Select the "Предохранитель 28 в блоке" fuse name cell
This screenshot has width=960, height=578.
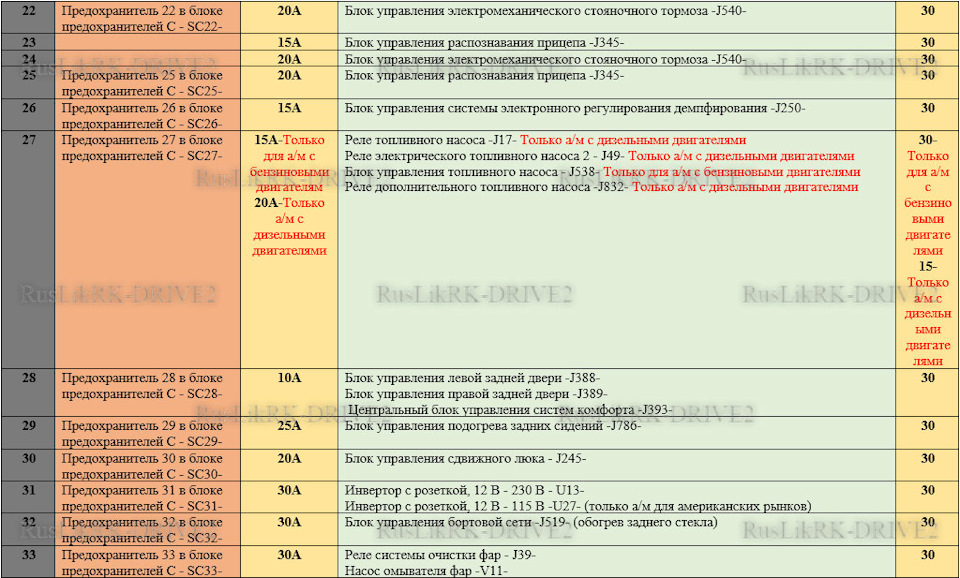[x=148, y=393]
